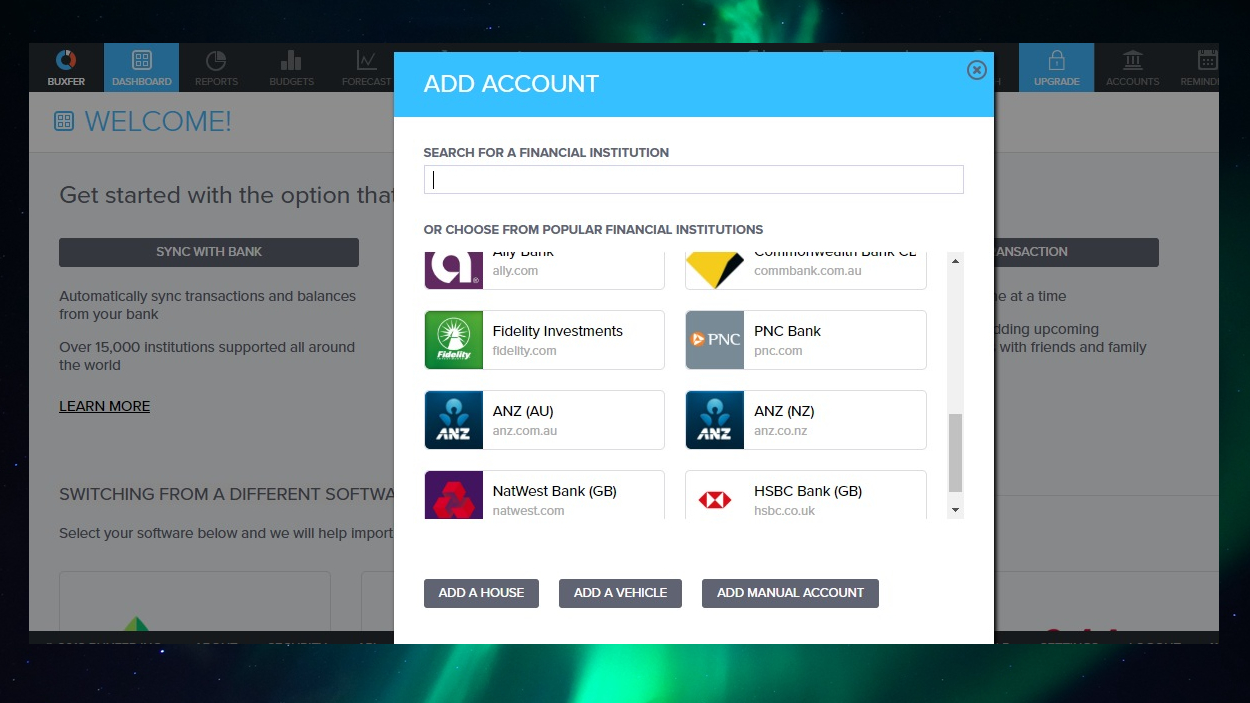The width and height of the screenshot is (1250, 703).
Task: Open the Budgets section
Action: click(x=291, y=68)
